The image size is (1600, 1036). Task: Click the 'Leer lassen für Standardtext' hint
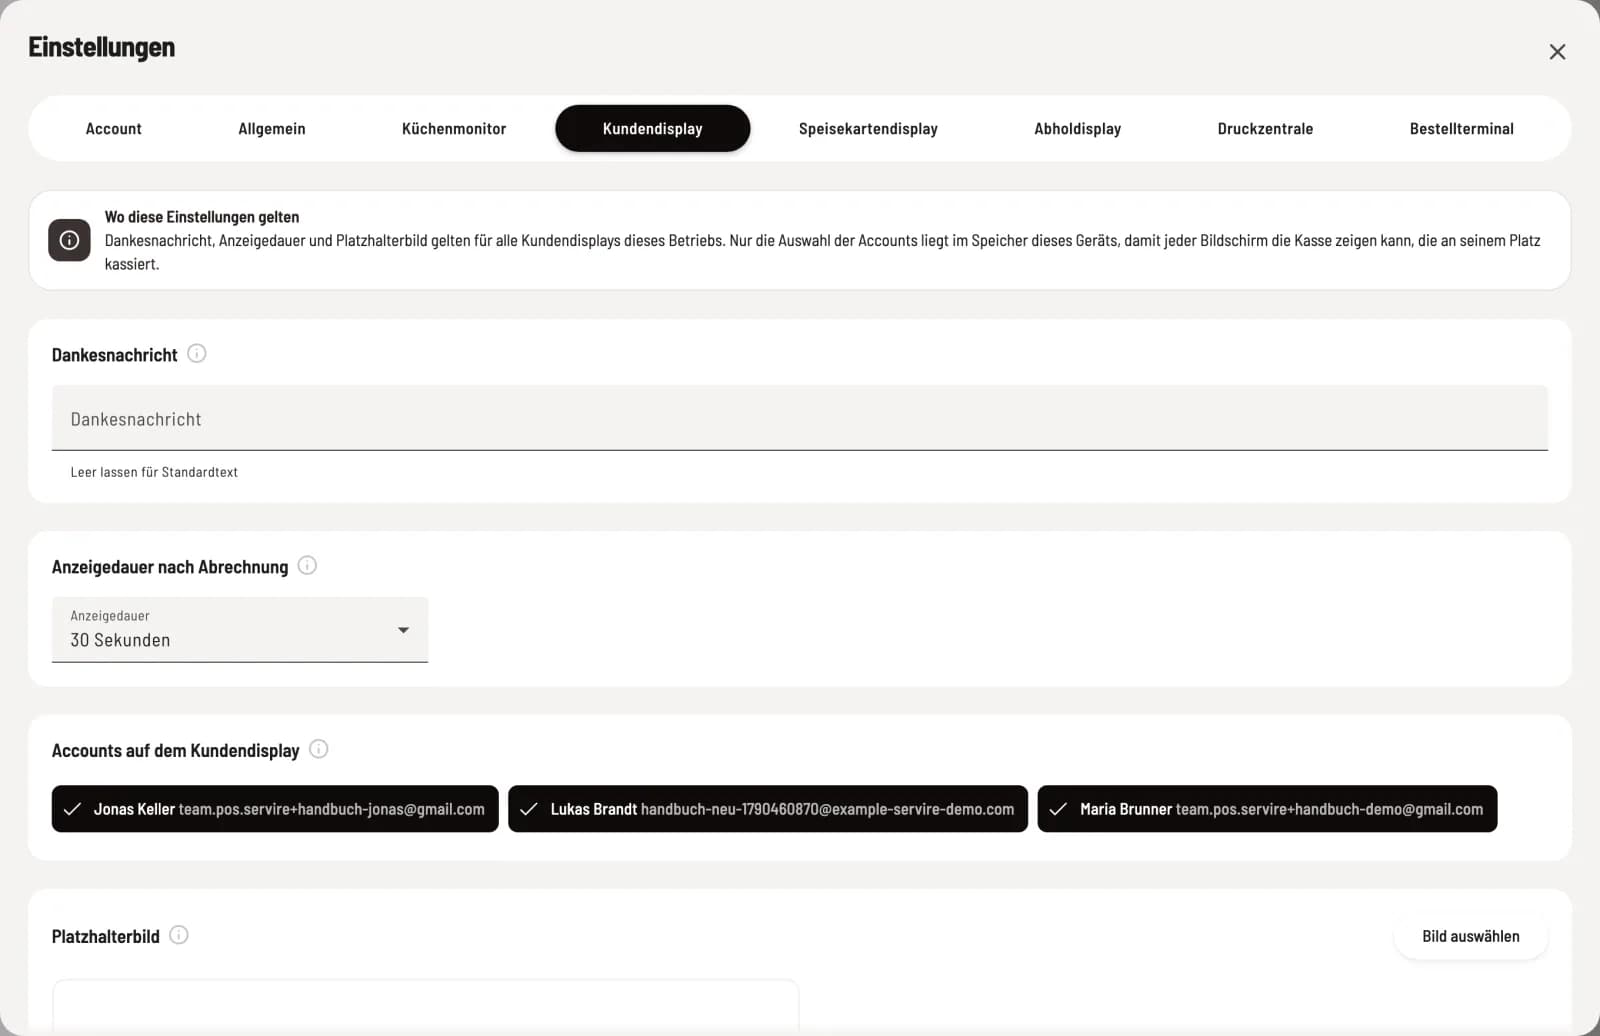coord(154,472)
